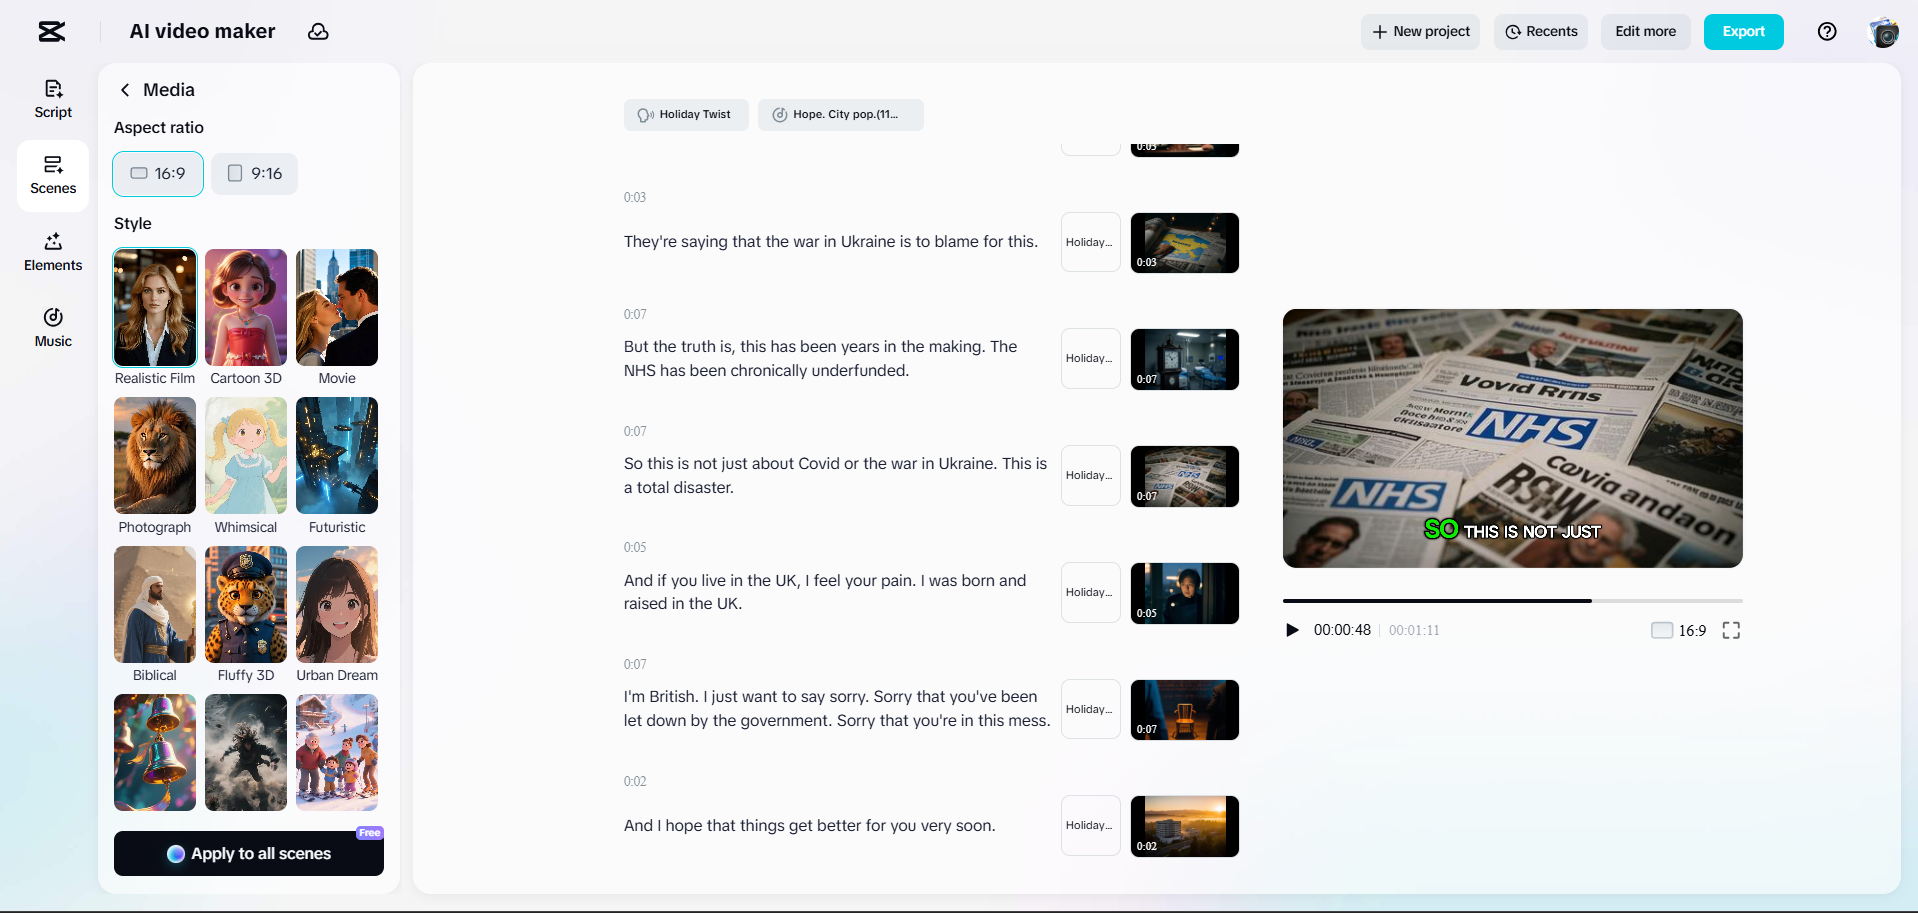The height and width of the screenshot is (913, 1918).
Task: Select sunset building scene thumbnail
Action: [x=1185, y=826]
